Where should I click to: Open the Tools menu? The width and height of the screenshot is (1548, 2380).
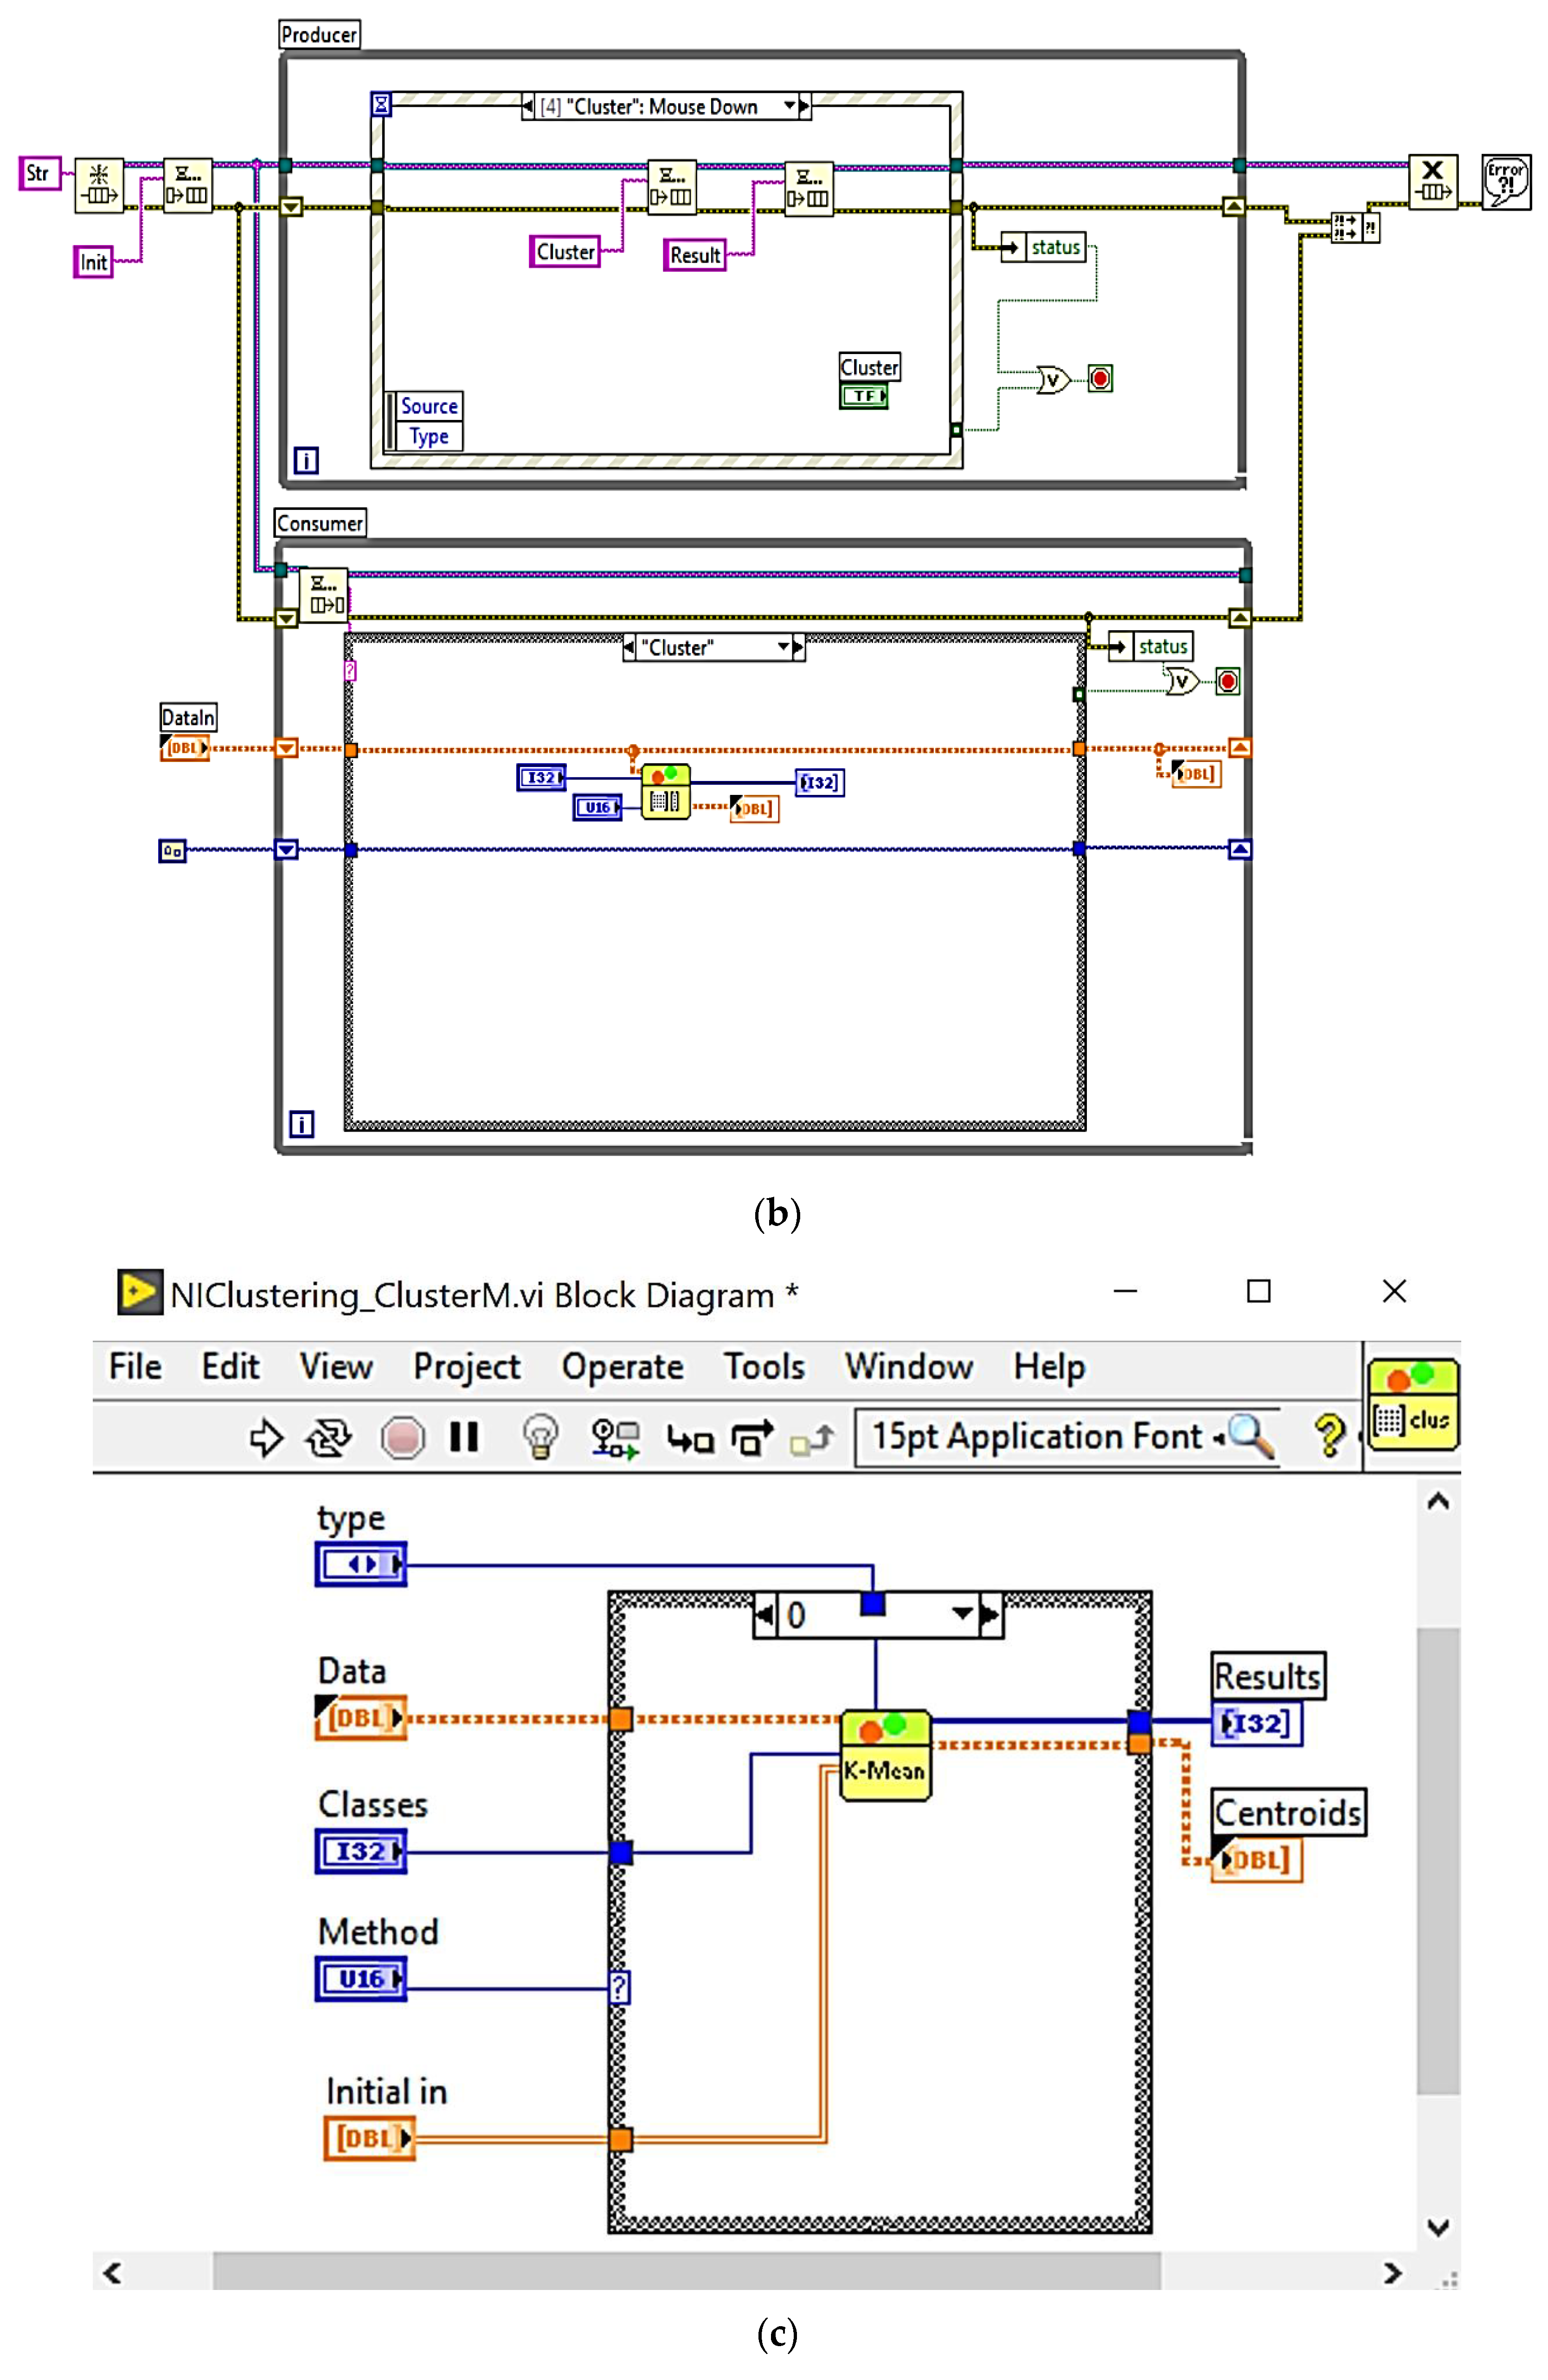pos(764,1367)
